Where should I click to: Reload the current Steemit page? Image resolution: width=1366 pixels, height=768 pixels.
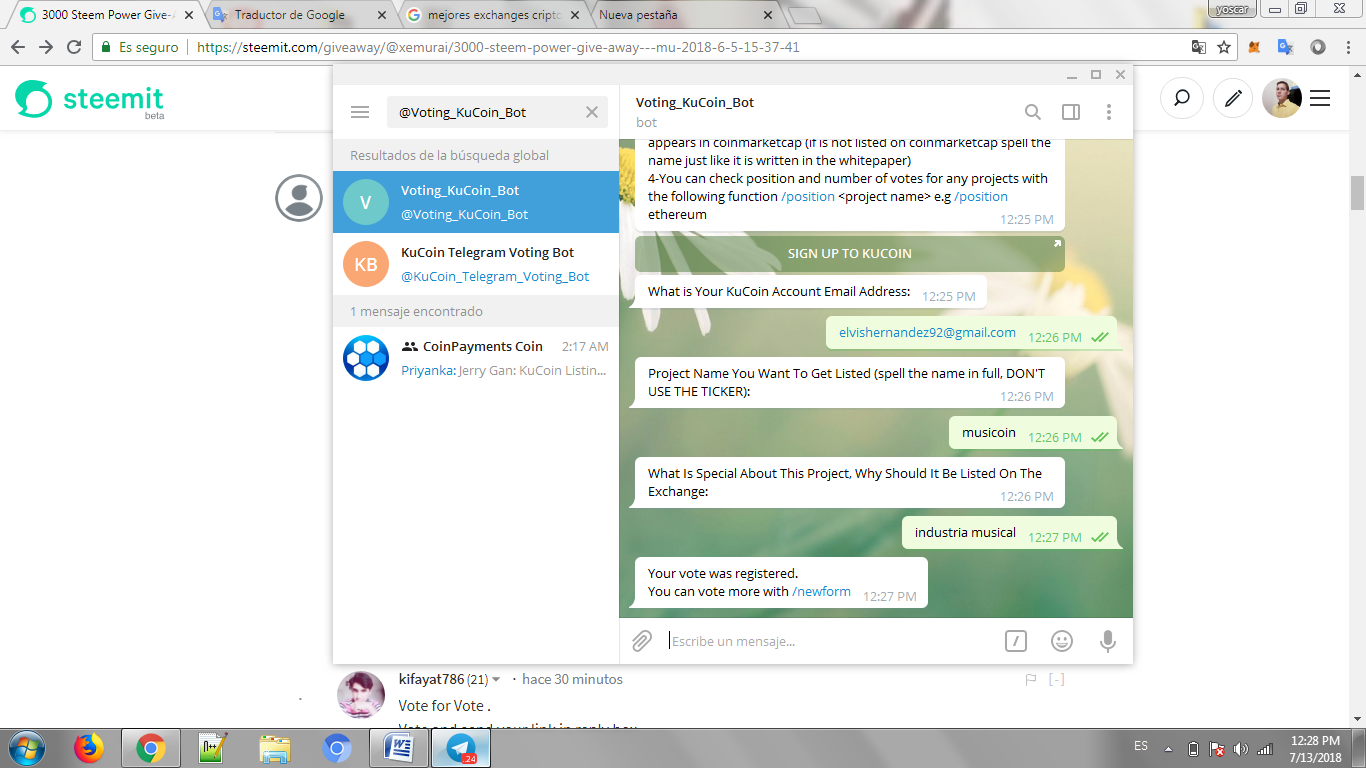(x=74, y=47)
